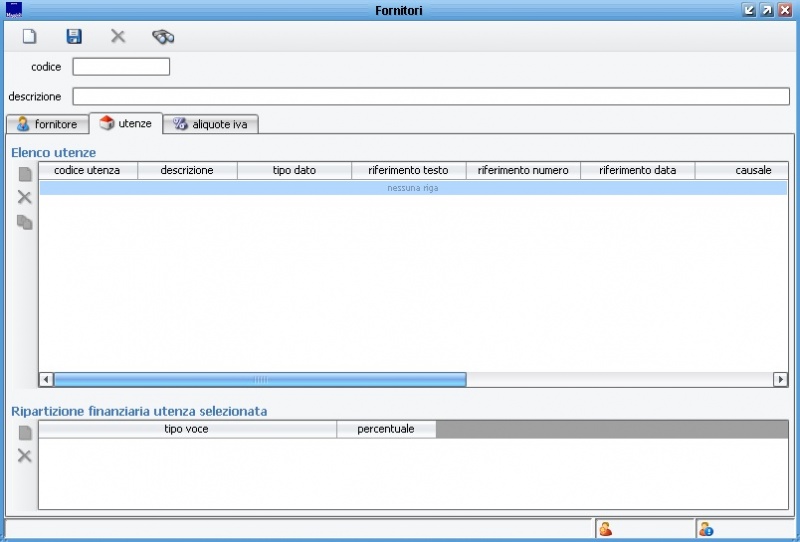The image size is (800, 542).
Task: Click the user icon in status bar
Action: pos(606,529)
